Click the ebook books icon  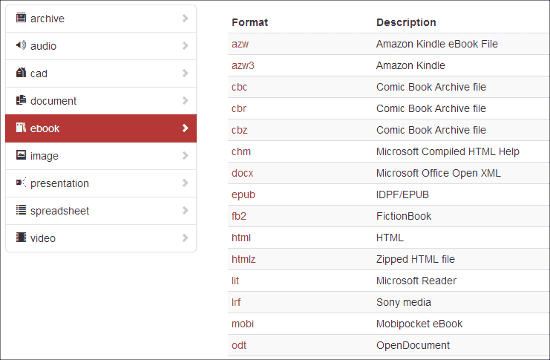21,128
